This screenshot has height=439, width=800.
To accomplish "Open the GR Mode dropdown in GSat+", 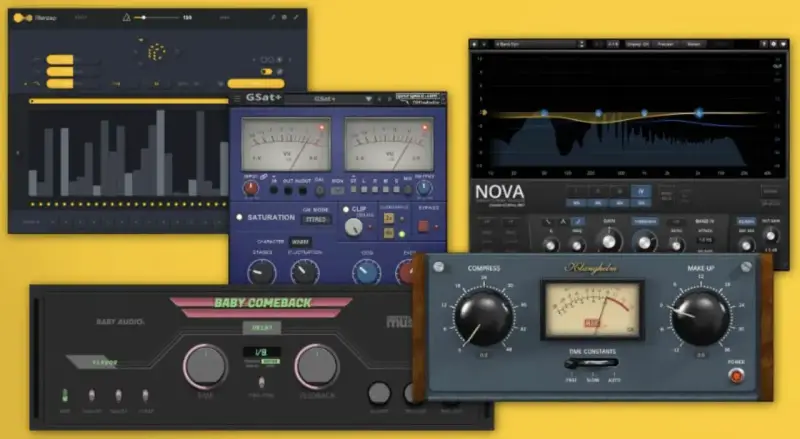I will [316, 220].
